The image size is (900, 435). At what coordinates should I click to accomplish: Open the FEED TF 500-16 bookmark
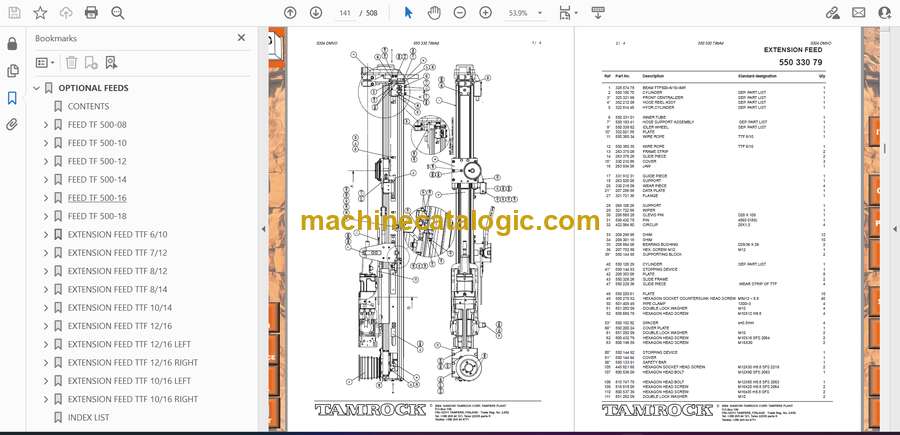coord(97,198)
